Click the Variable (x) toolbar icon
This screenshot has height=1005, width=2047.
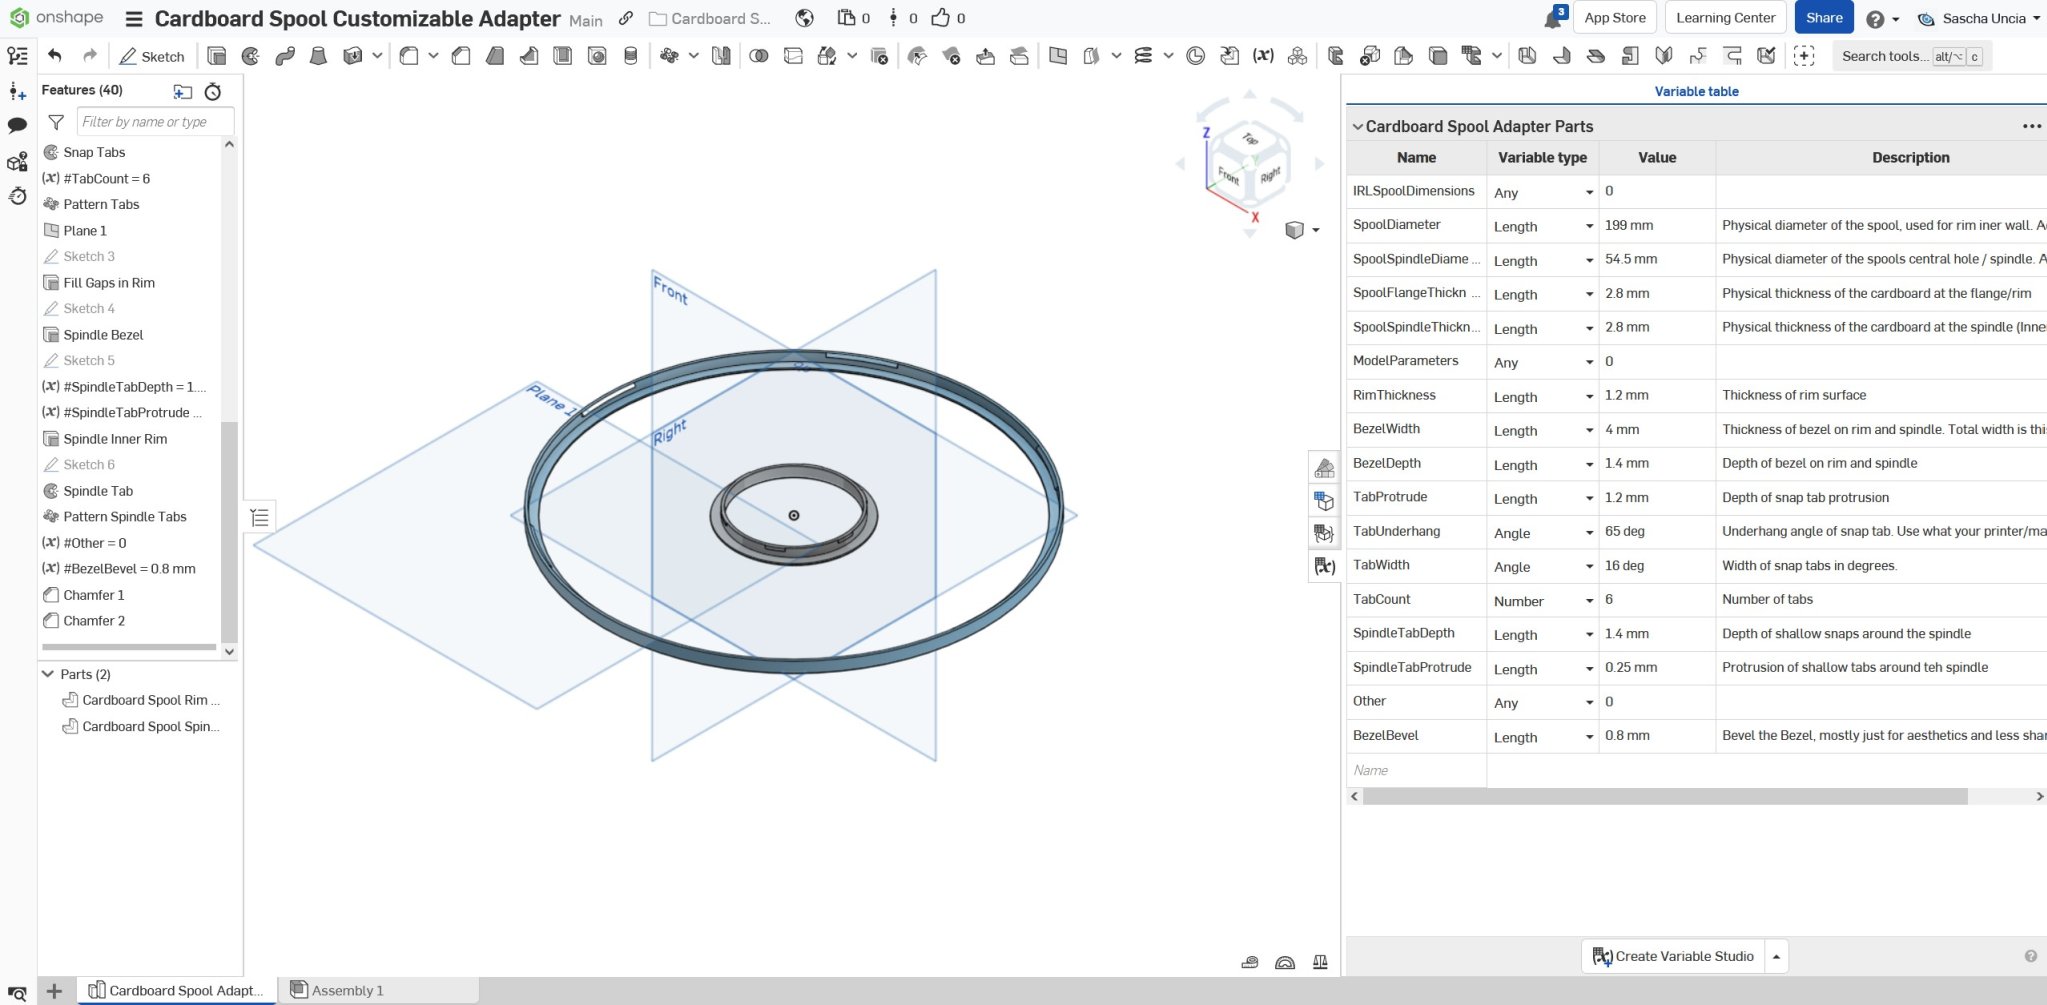point(1263,56)
